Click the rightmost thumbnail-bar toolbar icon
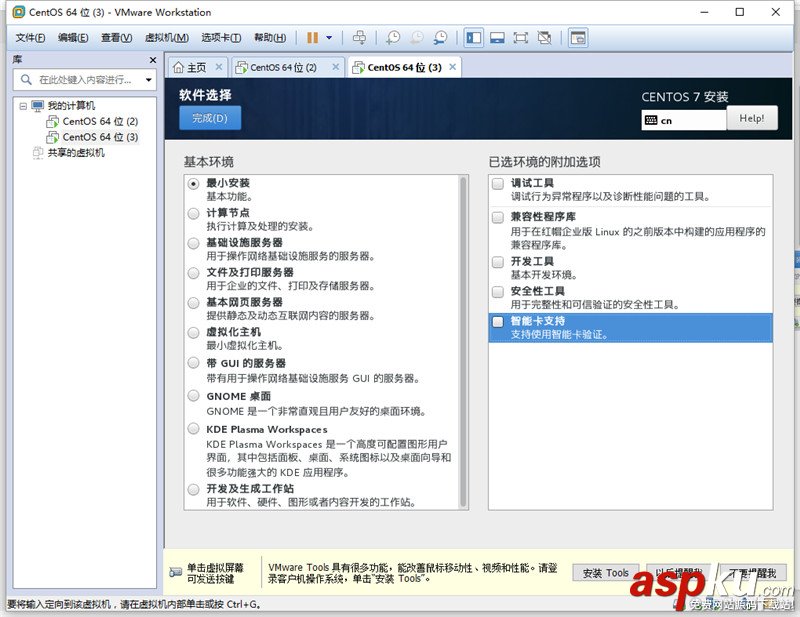Image resolution: width=800 pixels, height=617 pixels. click(578, 38)
